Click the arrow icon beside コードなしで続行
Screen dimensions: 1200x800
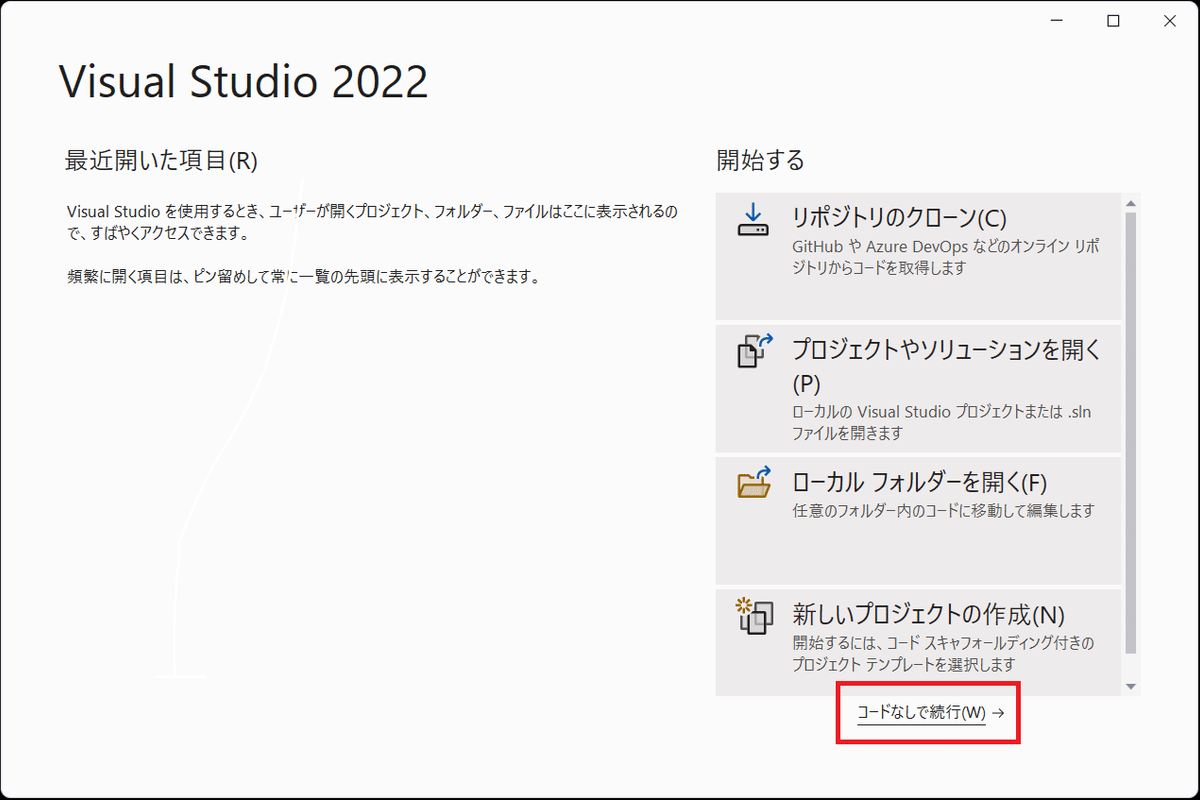pyautogui.click(x=998, y=714)
